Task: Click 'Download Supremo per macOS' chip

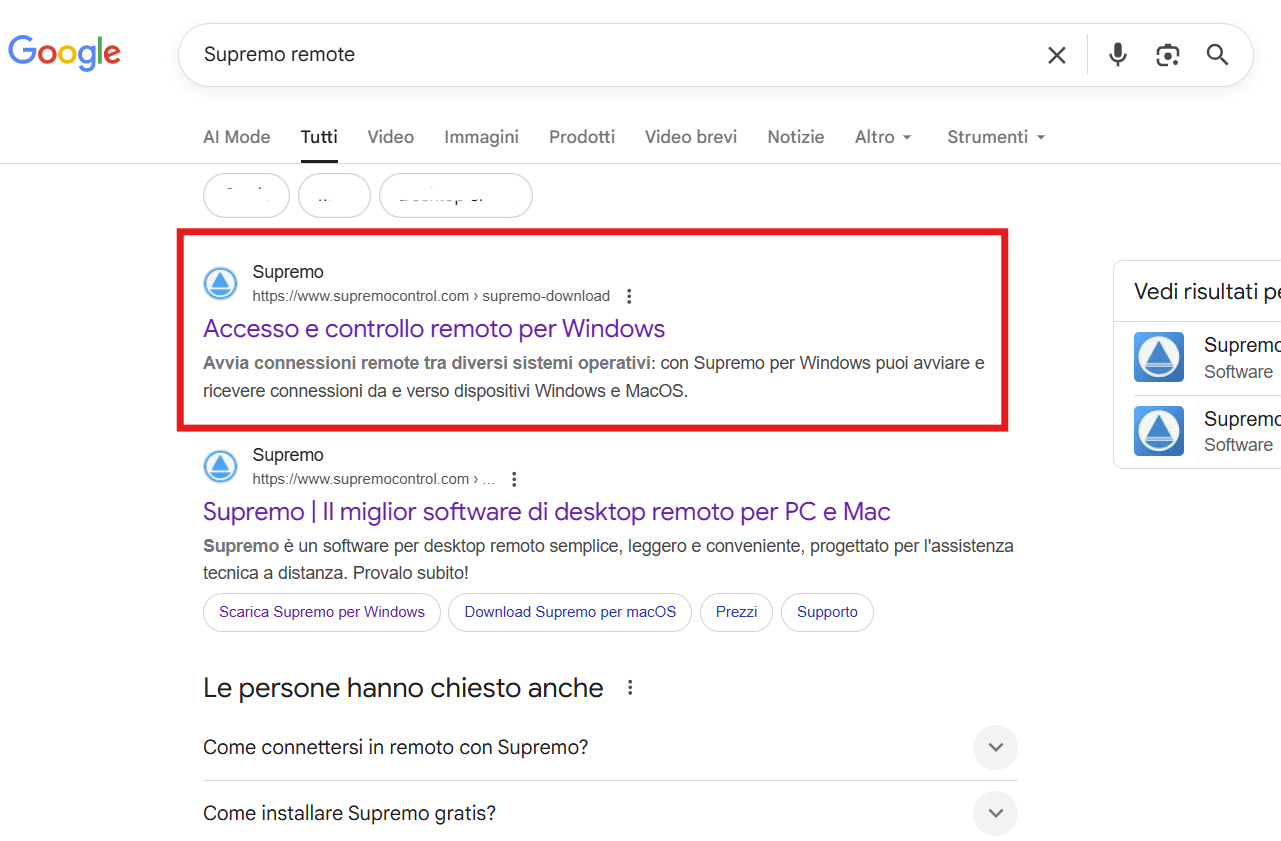Action: click(570, 612)
